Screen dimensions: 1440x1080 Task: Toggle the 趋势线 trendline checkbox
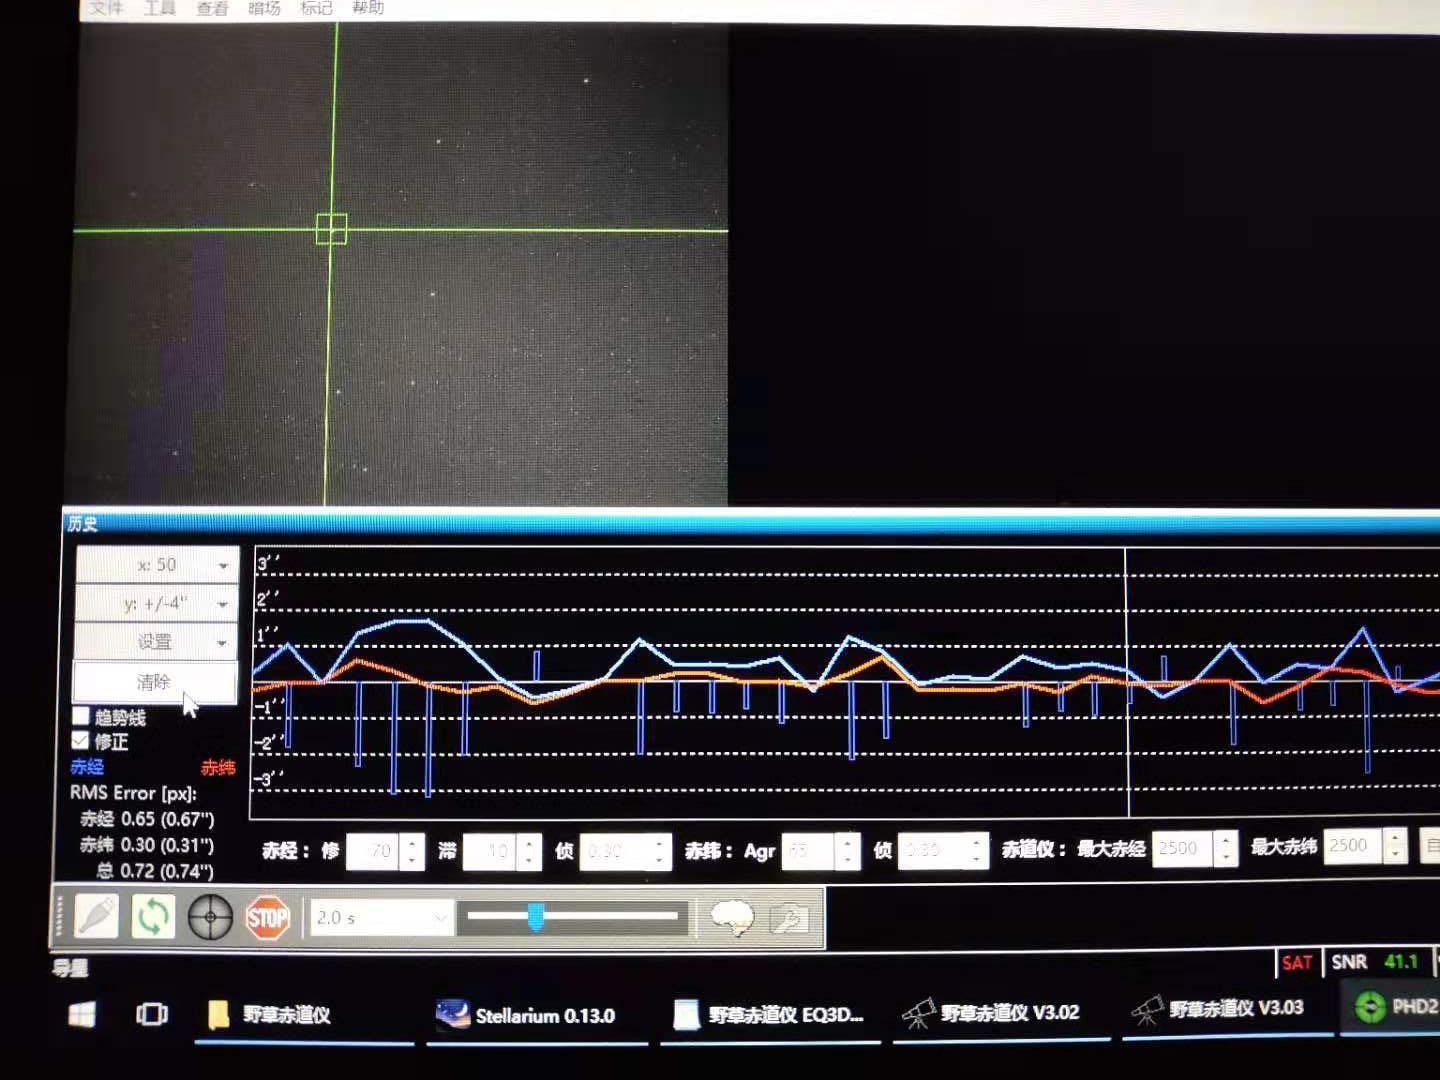[81, 716]
